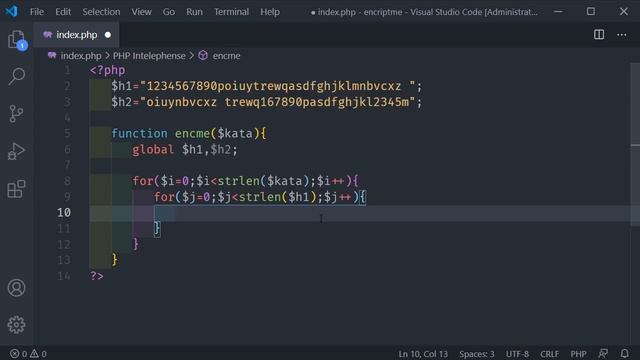
Task: Change indentation via Spaces: 3
Action: point(476,353)
